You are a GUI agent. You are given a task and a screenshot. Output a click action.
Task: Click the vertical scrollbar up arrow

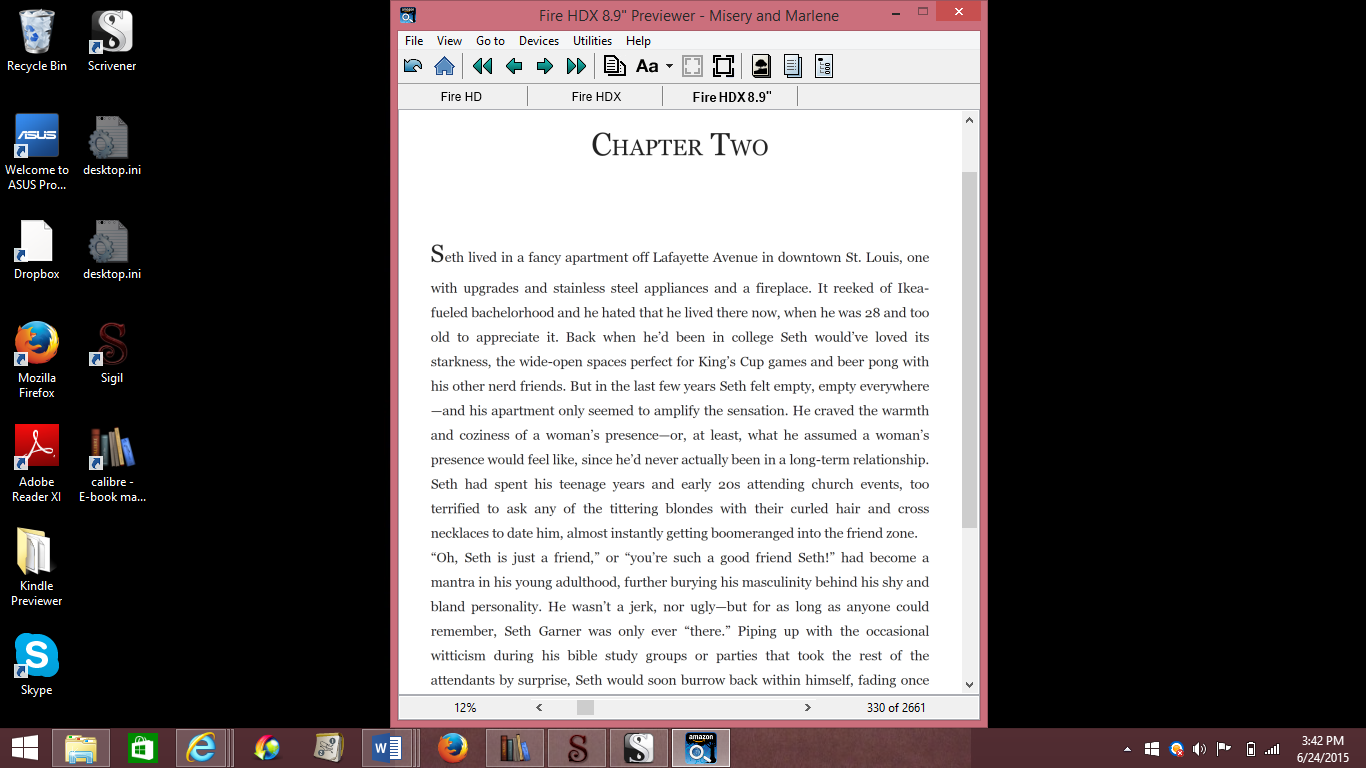[969, 120]
